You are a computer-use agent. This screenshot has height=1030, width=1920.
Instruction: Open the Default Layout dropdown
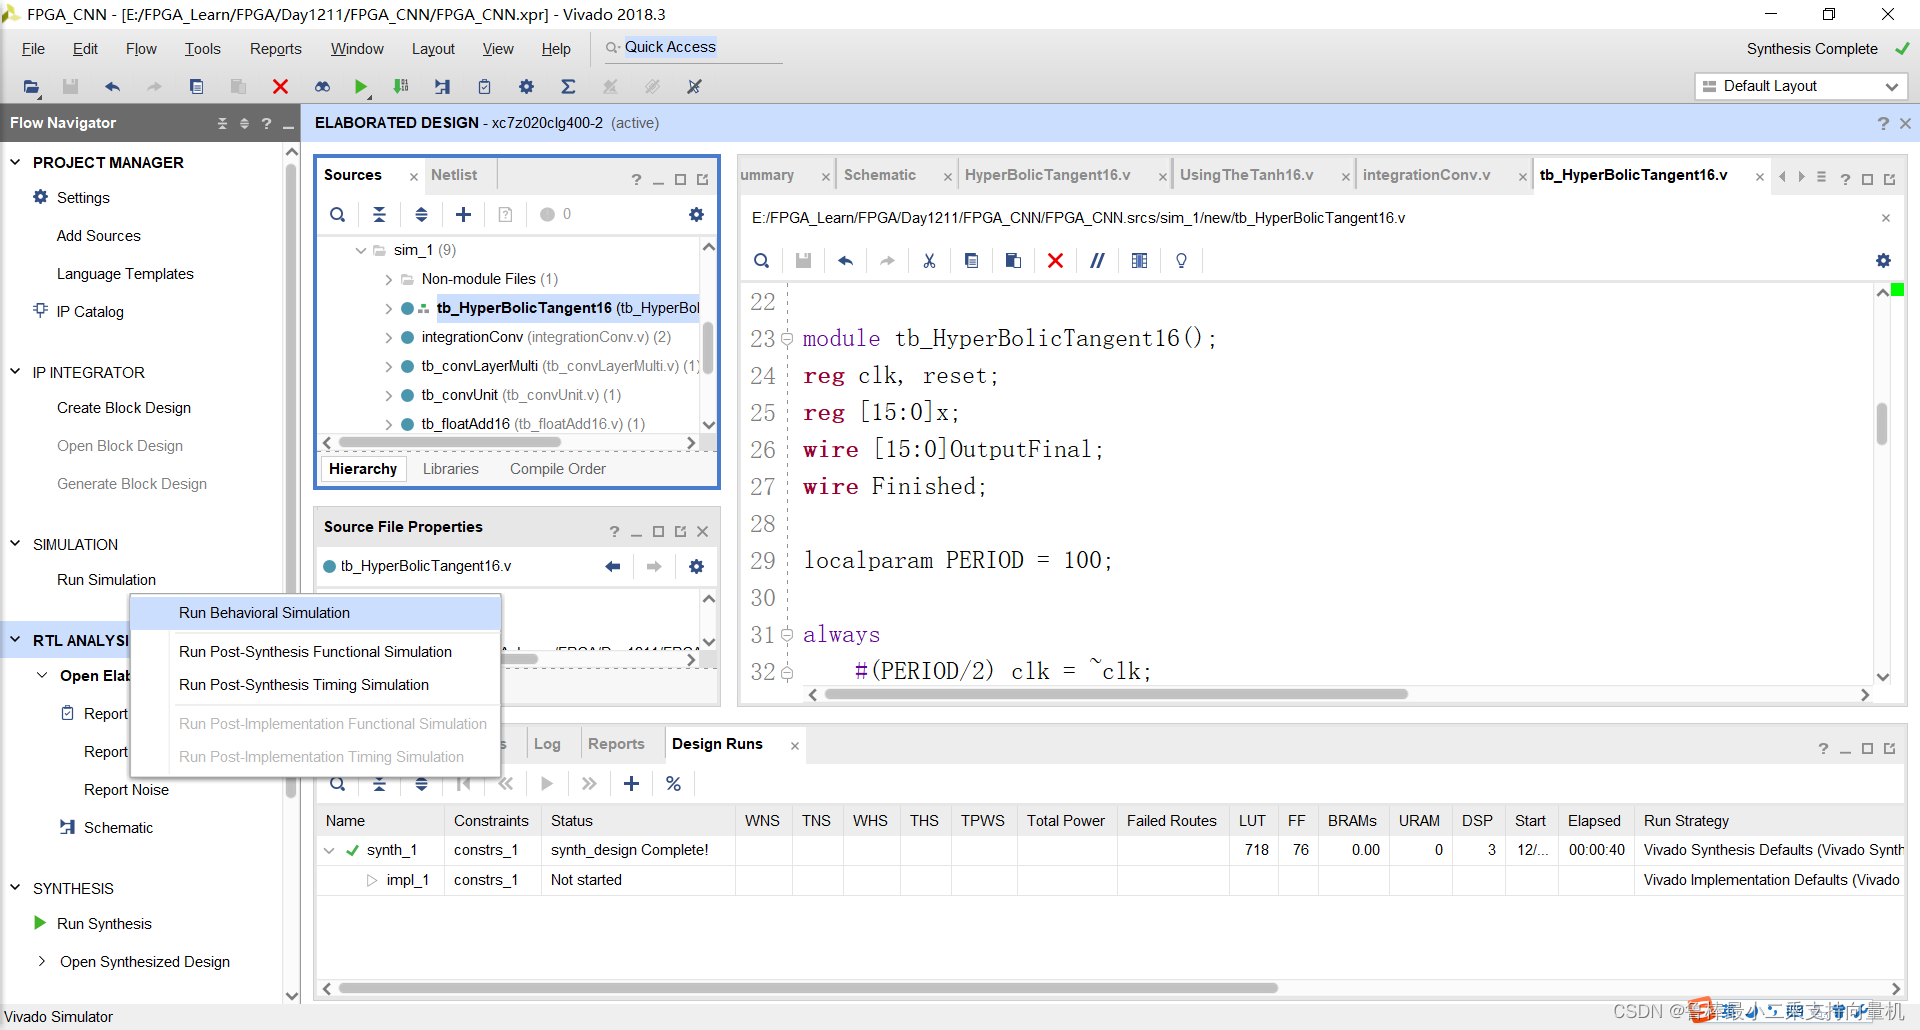coord(1801,86)
